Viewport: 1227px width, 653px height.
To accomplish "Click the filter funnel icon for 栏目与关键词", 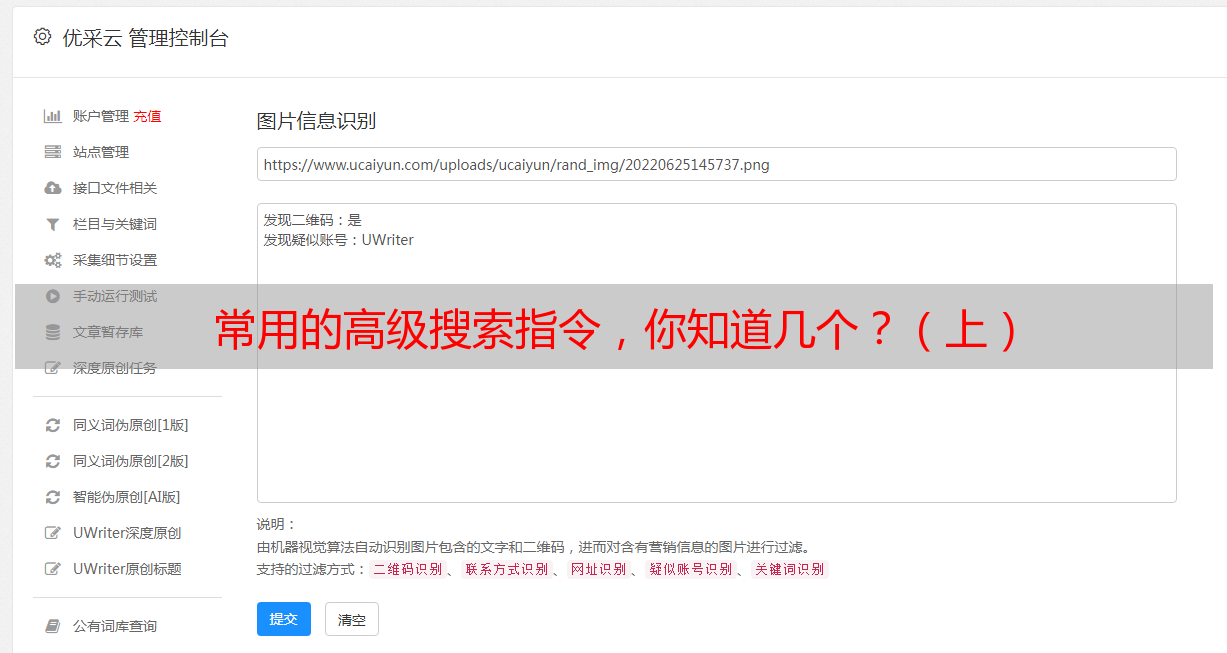I will point(53,224).
